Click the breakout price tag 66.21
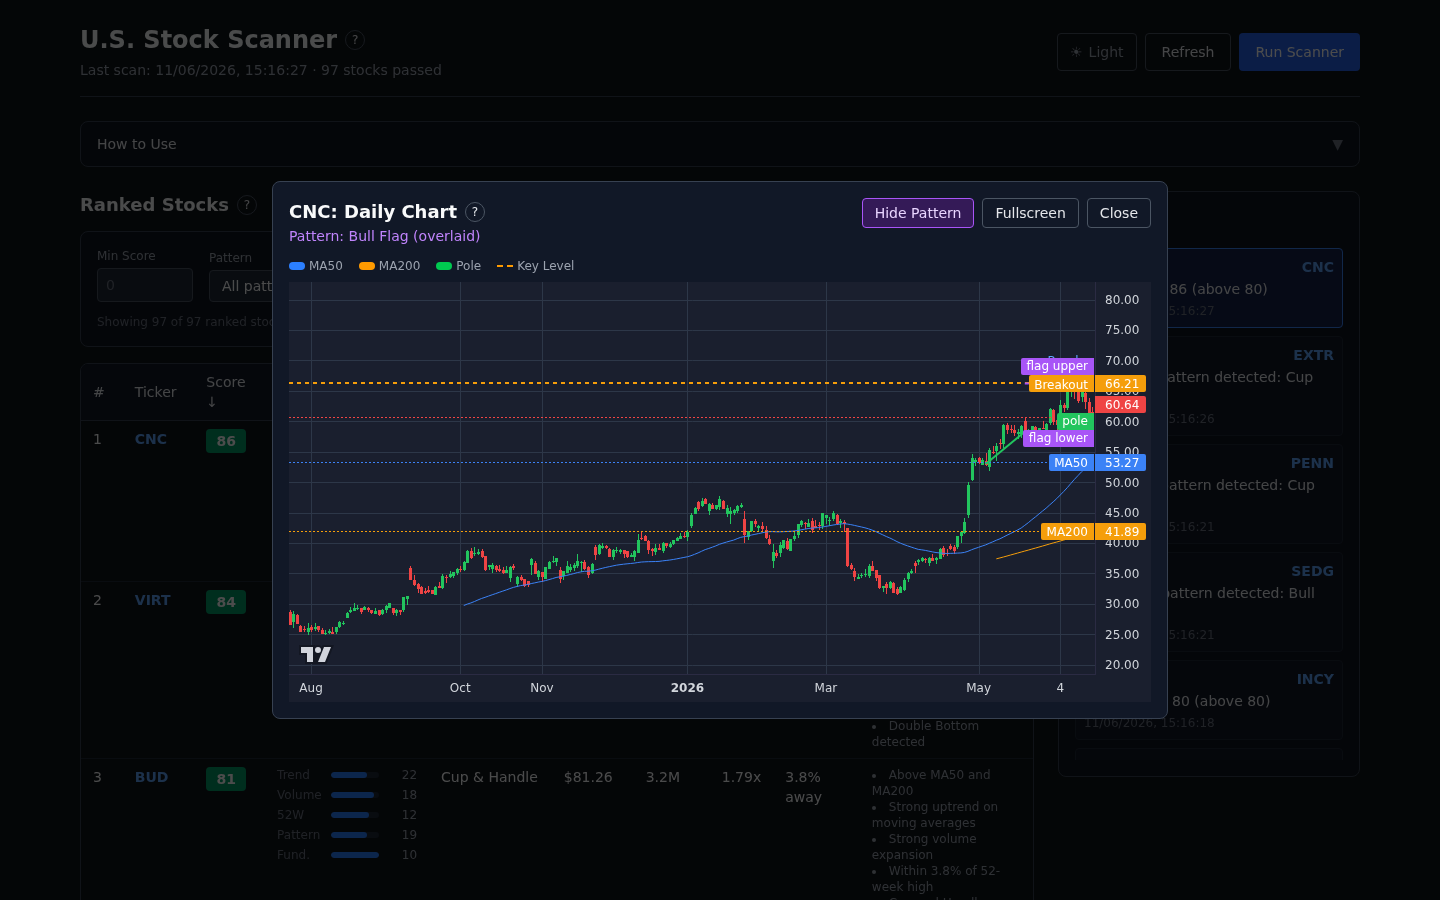Viewport: 1440px width, 900px height. tap(1121, 384)
